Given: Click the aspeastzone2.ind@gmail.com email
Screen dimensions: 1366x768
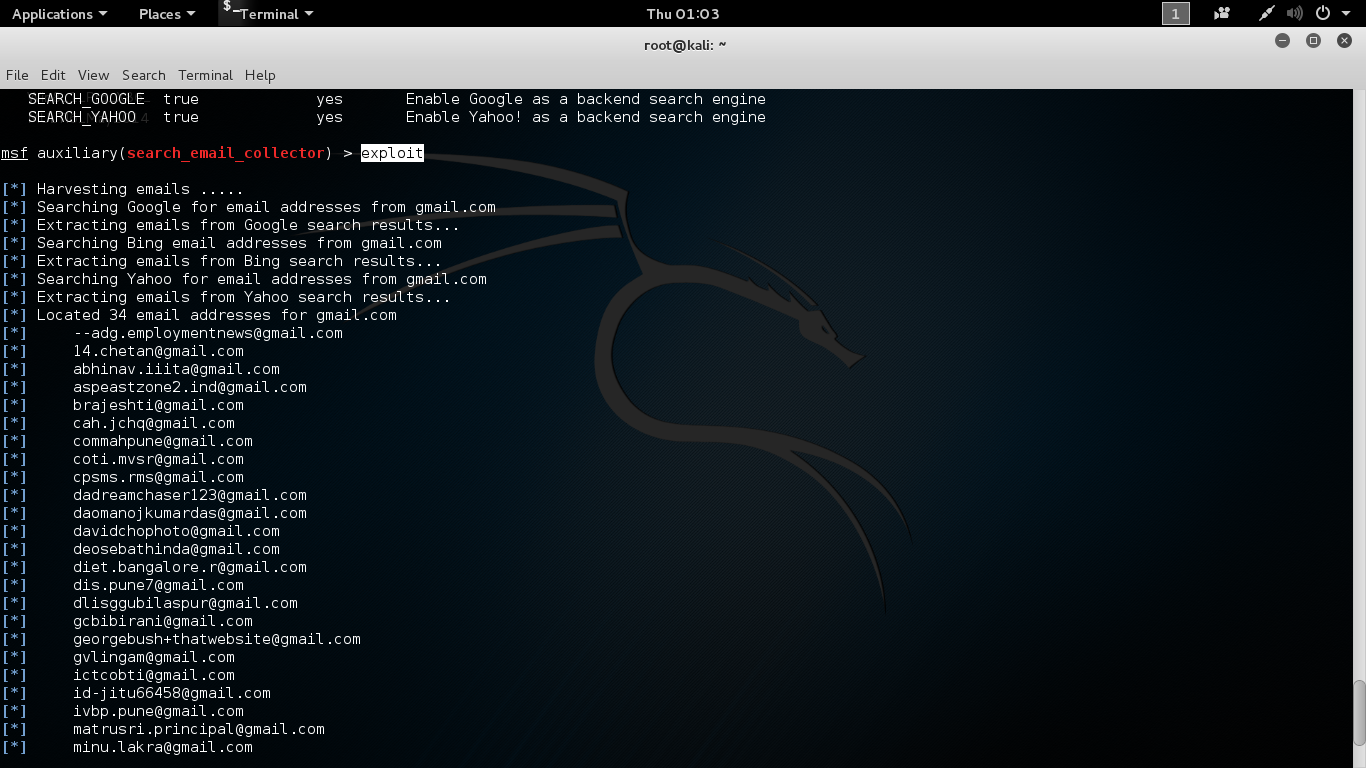Looking at the screenshot, I should pos(190,387).
